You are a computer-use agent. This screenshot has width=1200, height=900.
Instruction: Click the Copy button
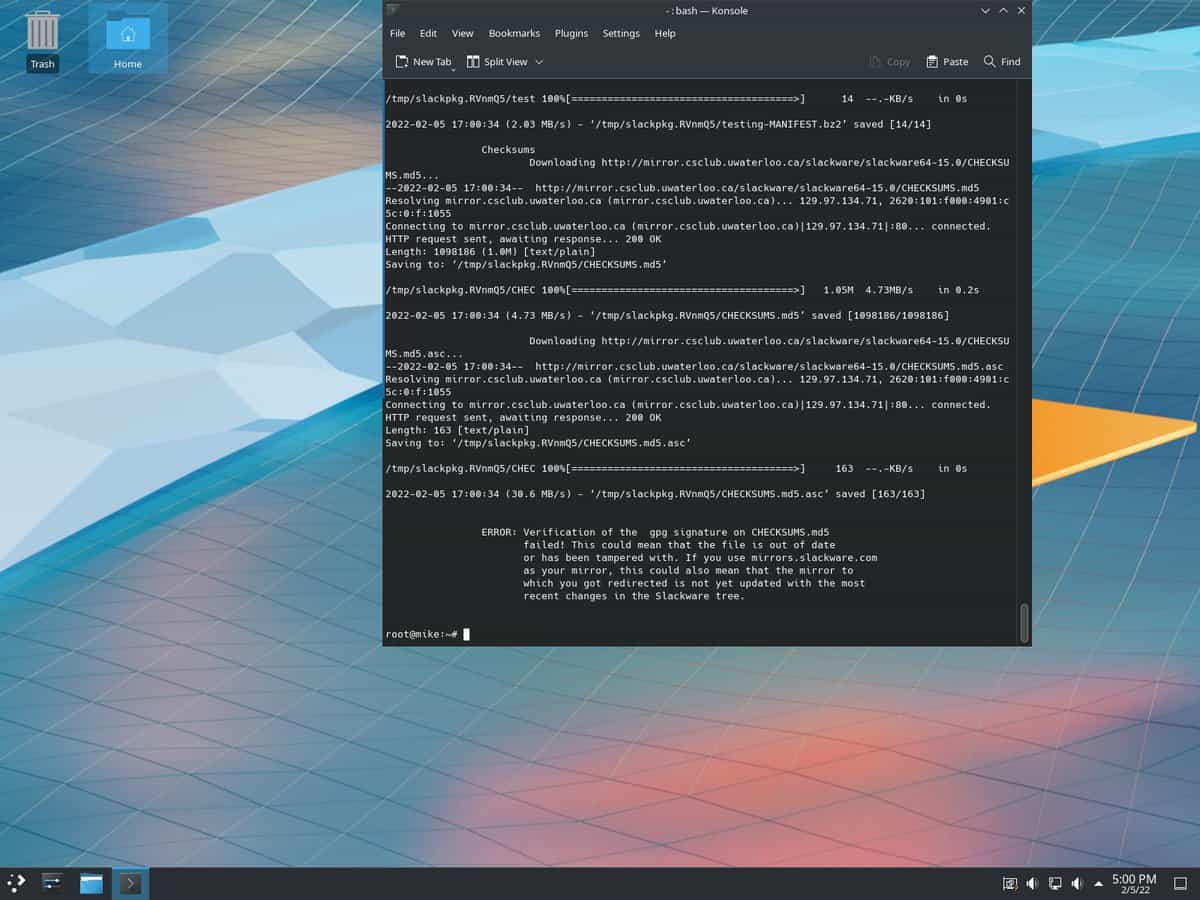(889, 61)
